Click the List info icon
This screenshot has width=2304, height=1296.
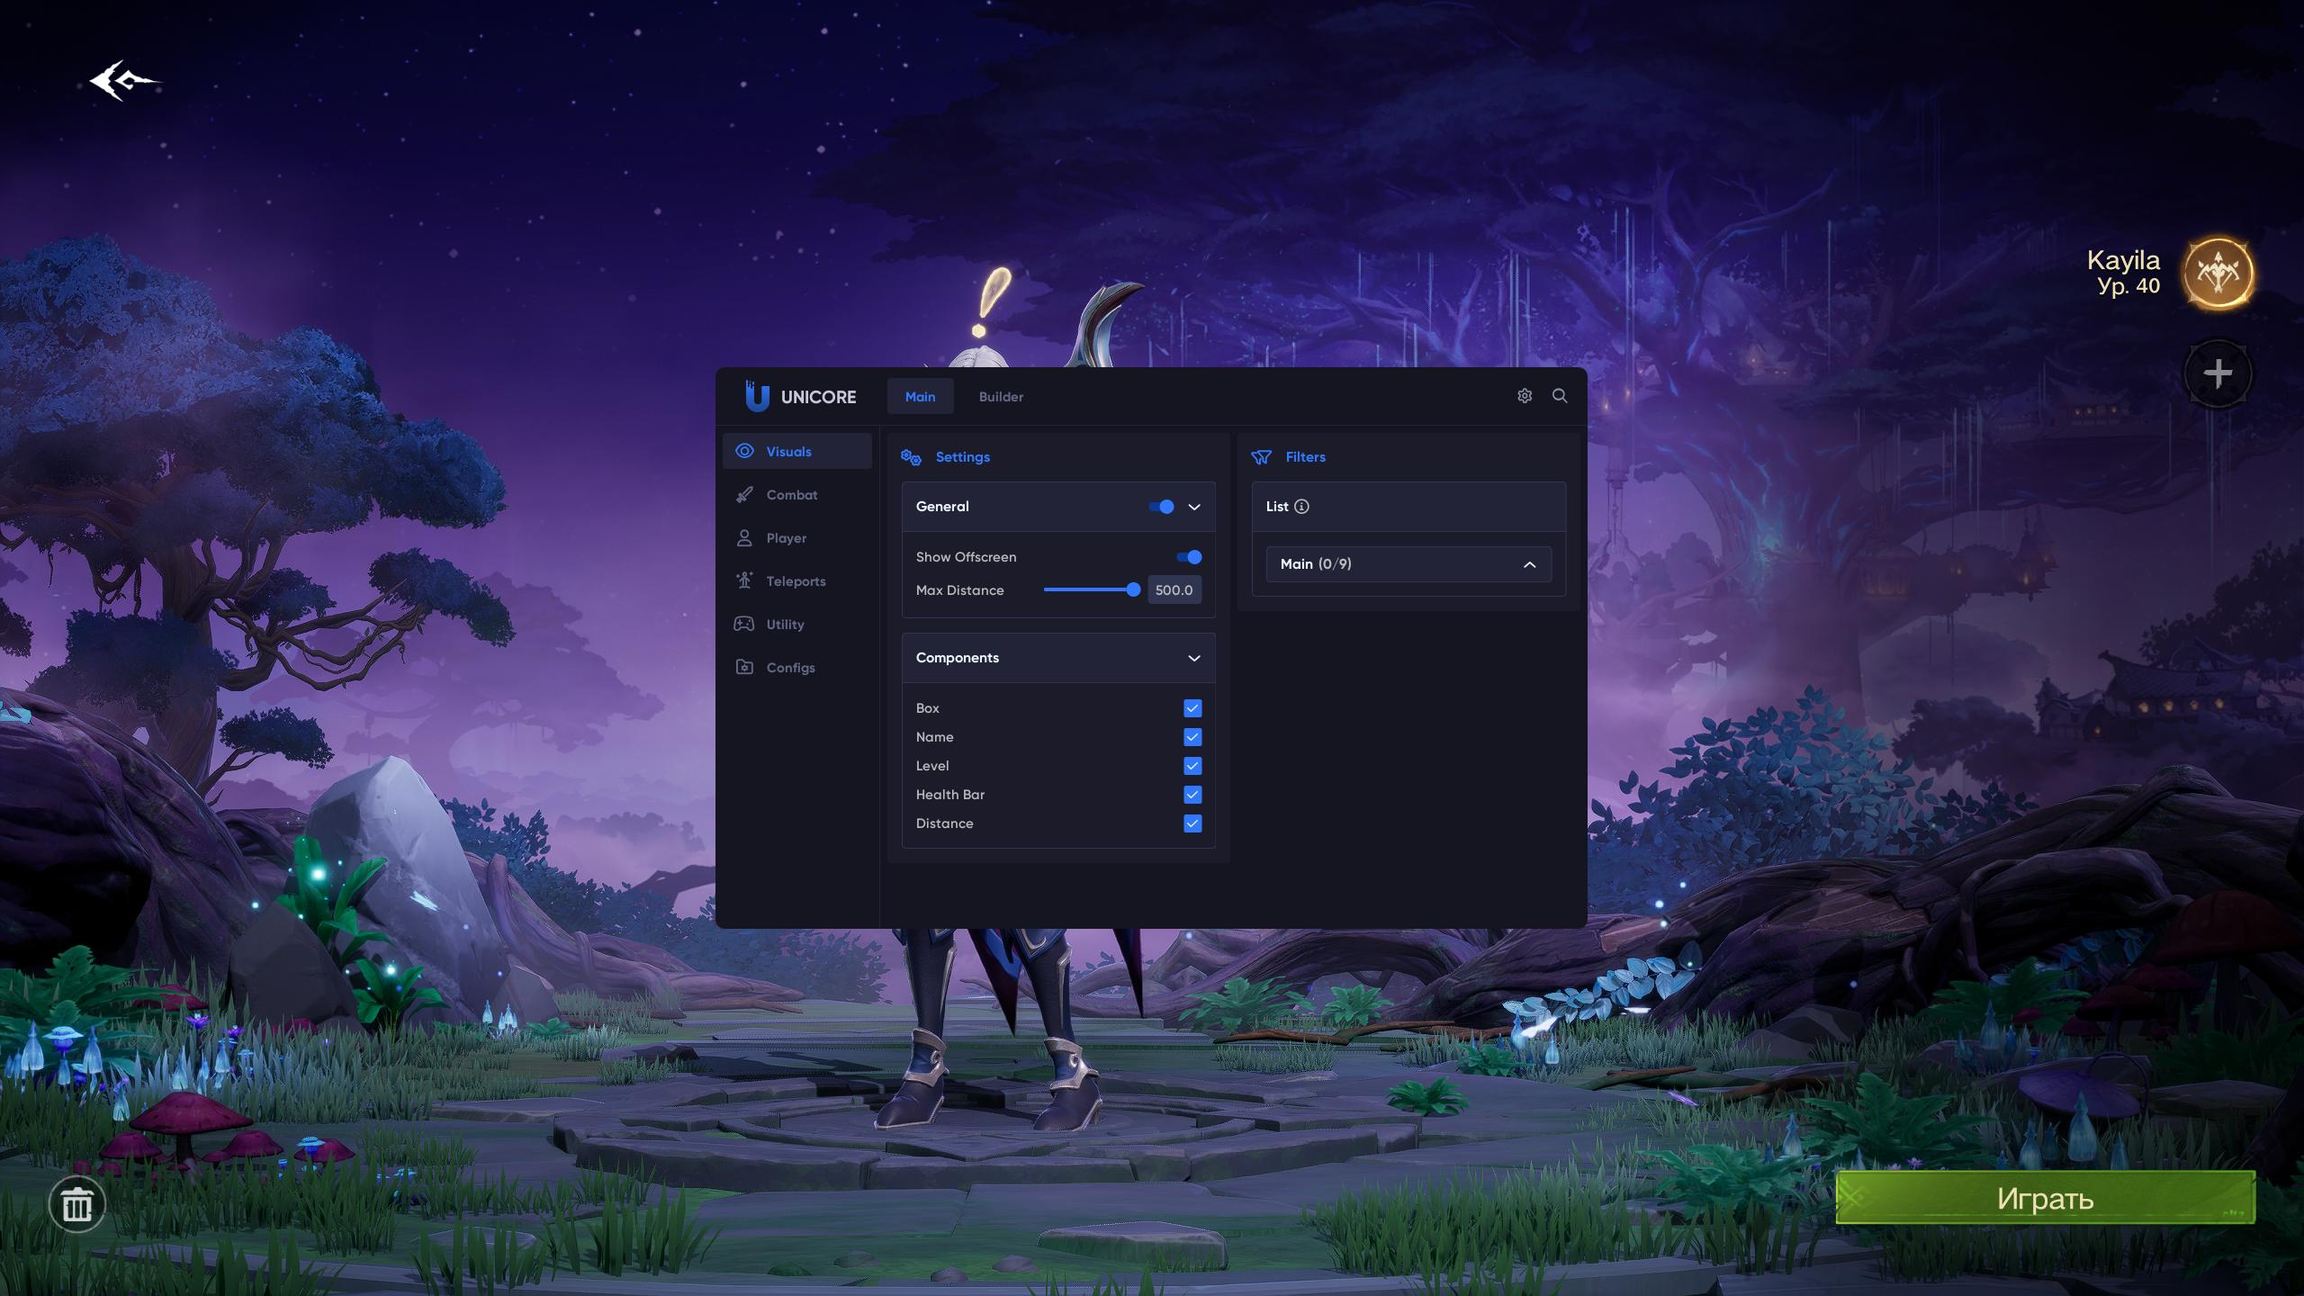click(x=1301, y=507)
